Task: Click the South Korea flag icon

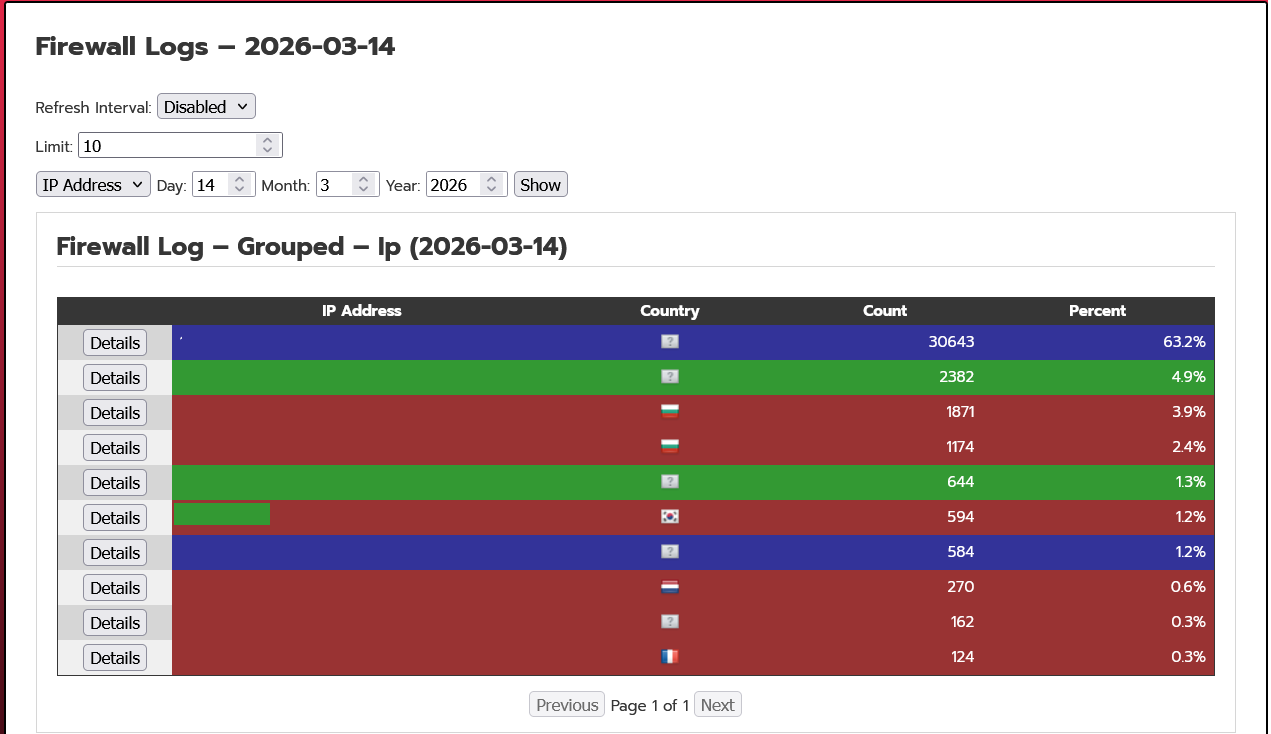Action: click(670, 517)
